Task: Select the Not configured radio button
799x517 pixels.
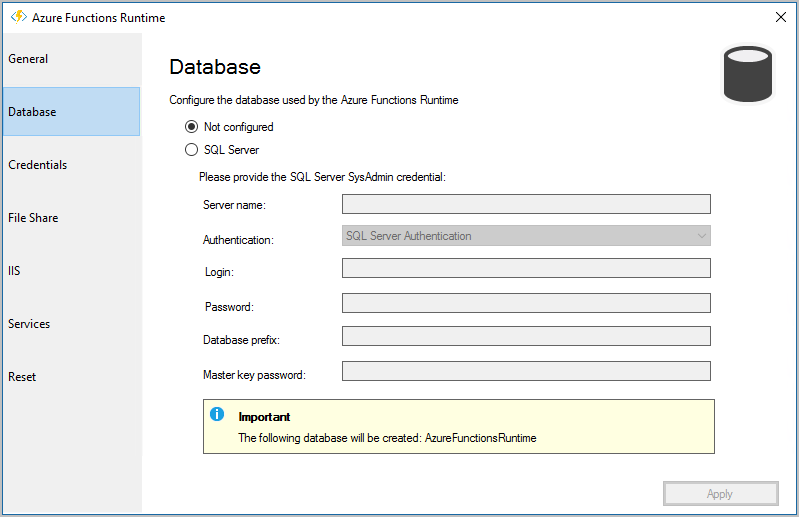Action: [192, 127]
